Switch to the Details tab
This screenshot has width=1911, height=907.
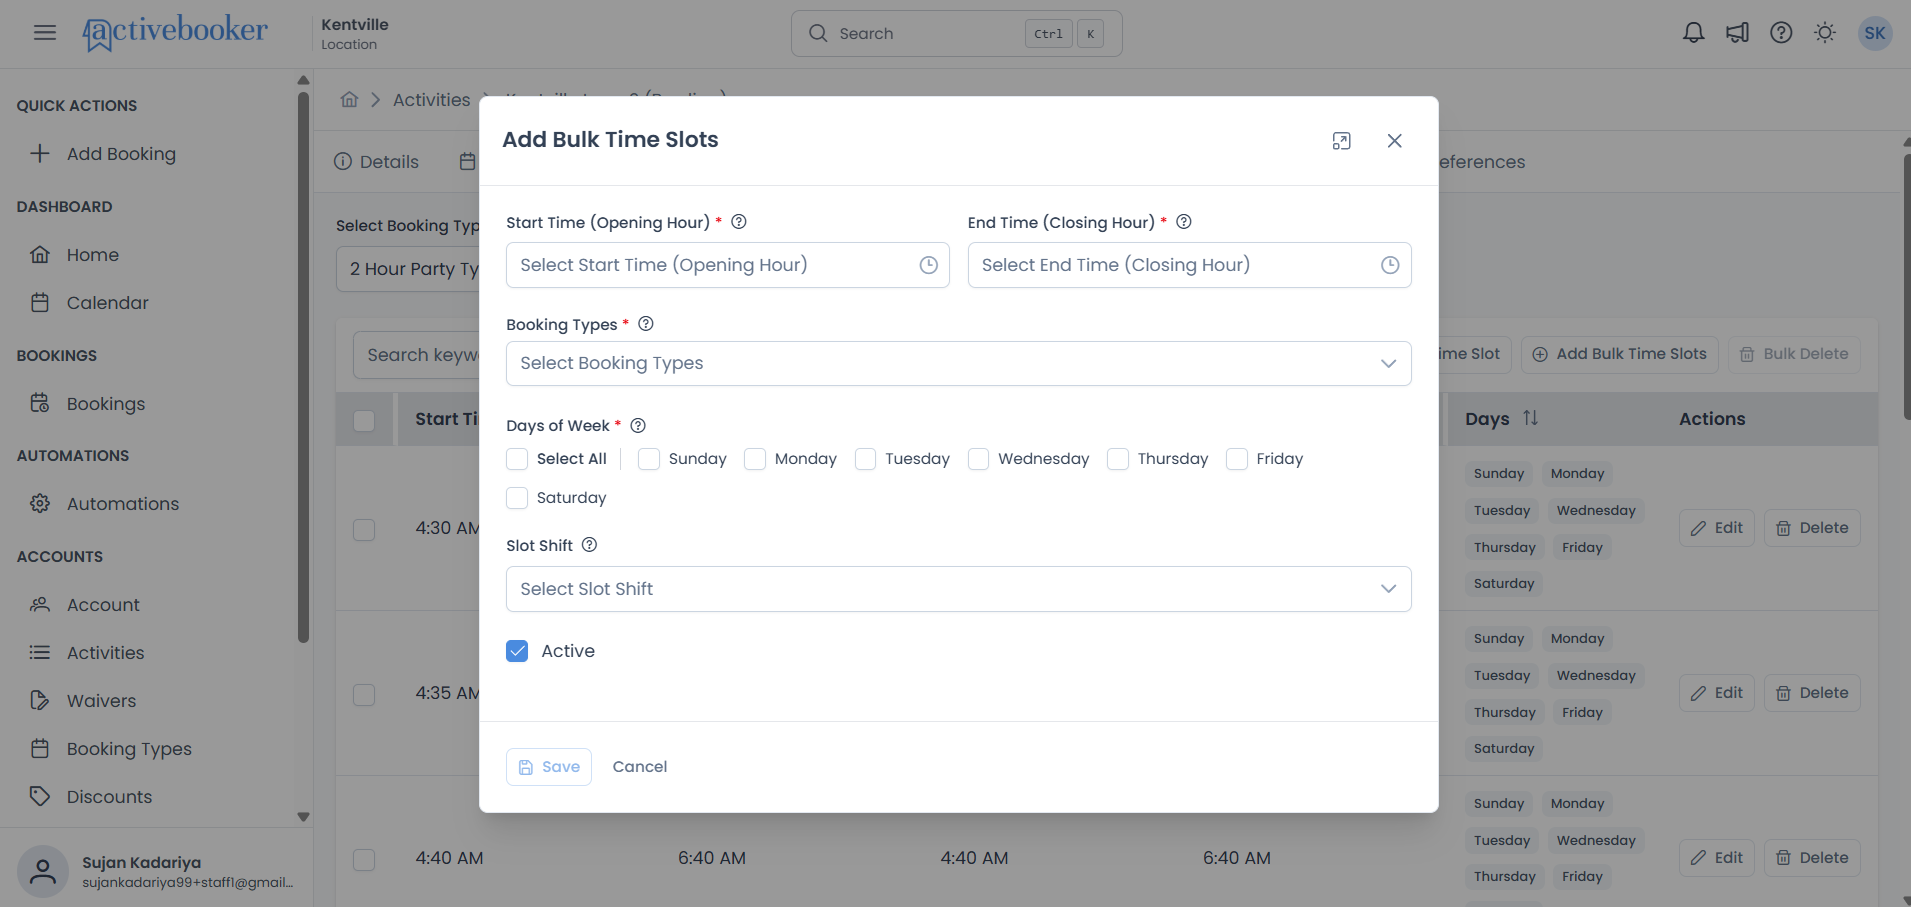pos(376,162)
